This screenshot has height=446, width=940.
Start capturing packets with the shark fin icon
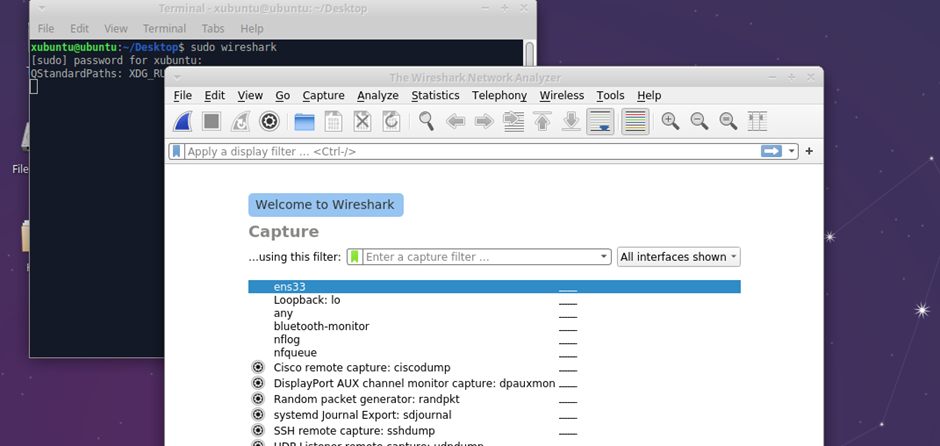[182, 122]
